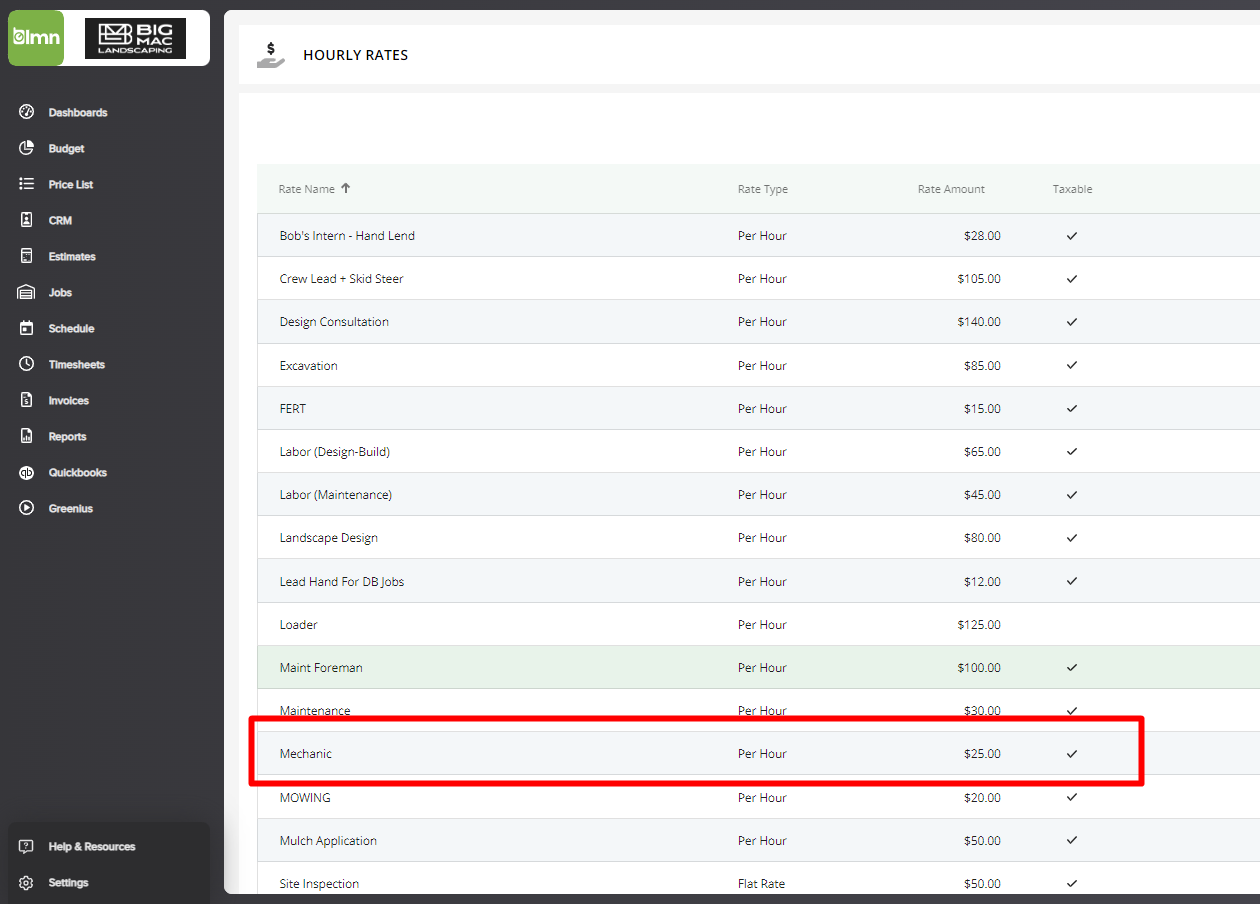Viewport: 1260px width, 904px height.
Task: Click the Reports chart icon
Action: click(x=27, y=436)
